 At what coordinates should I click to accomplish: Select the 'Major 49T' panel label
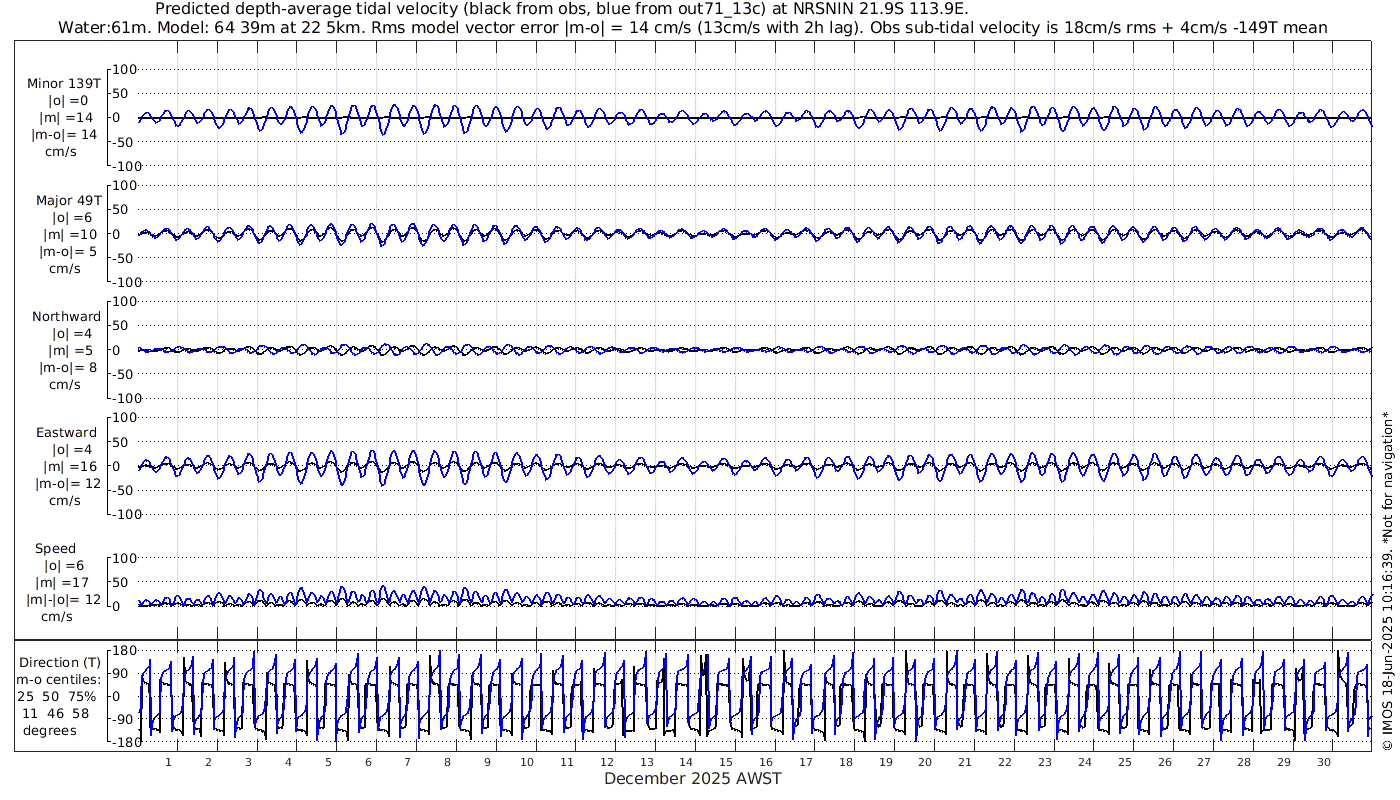65,200
